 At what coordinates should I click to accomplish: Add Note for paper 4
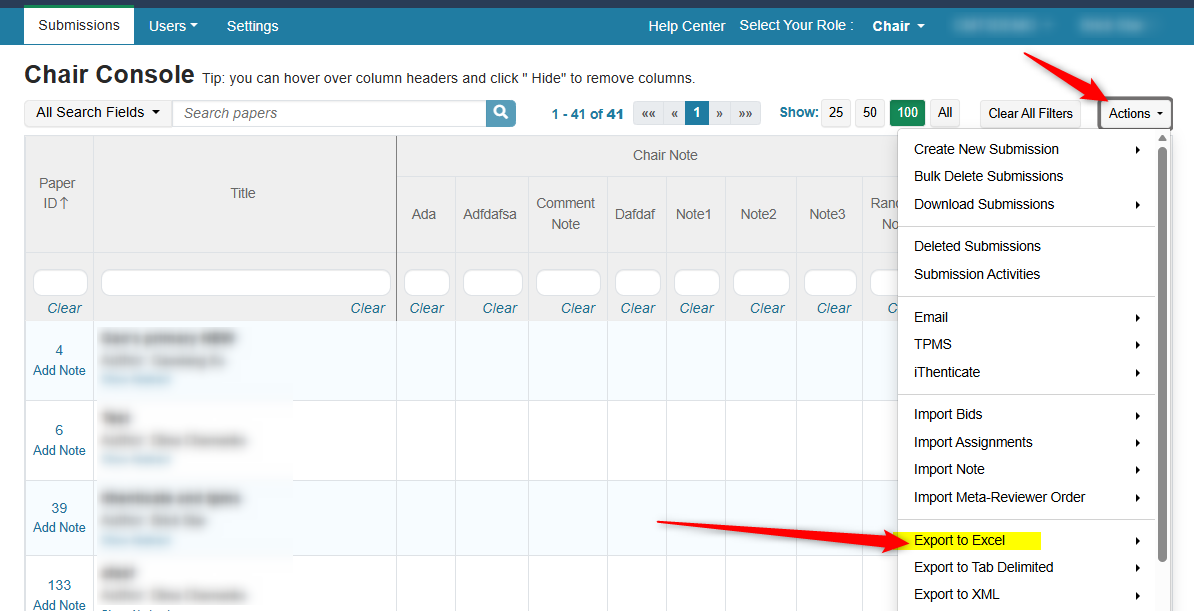pos(59,370)
